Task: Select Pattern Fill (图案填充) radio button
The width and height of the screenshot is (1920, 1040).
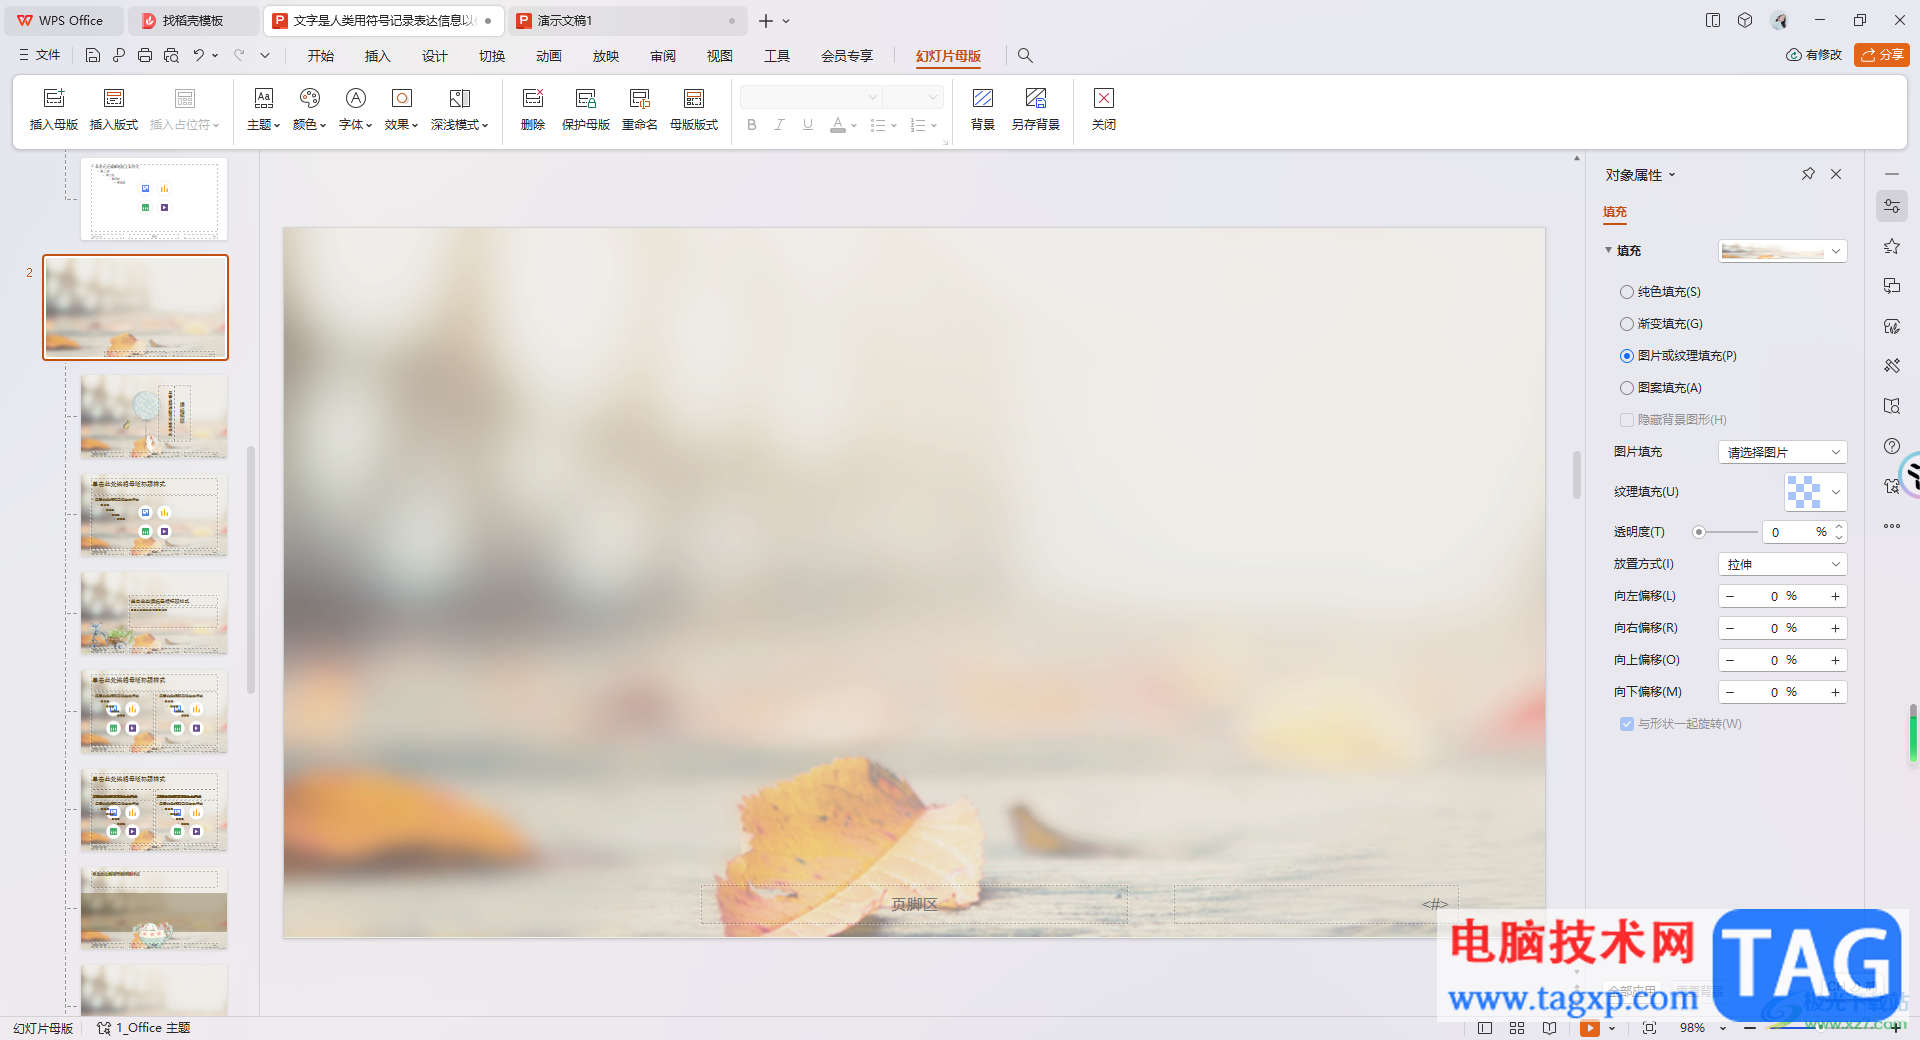Action: click(1627, 388)
